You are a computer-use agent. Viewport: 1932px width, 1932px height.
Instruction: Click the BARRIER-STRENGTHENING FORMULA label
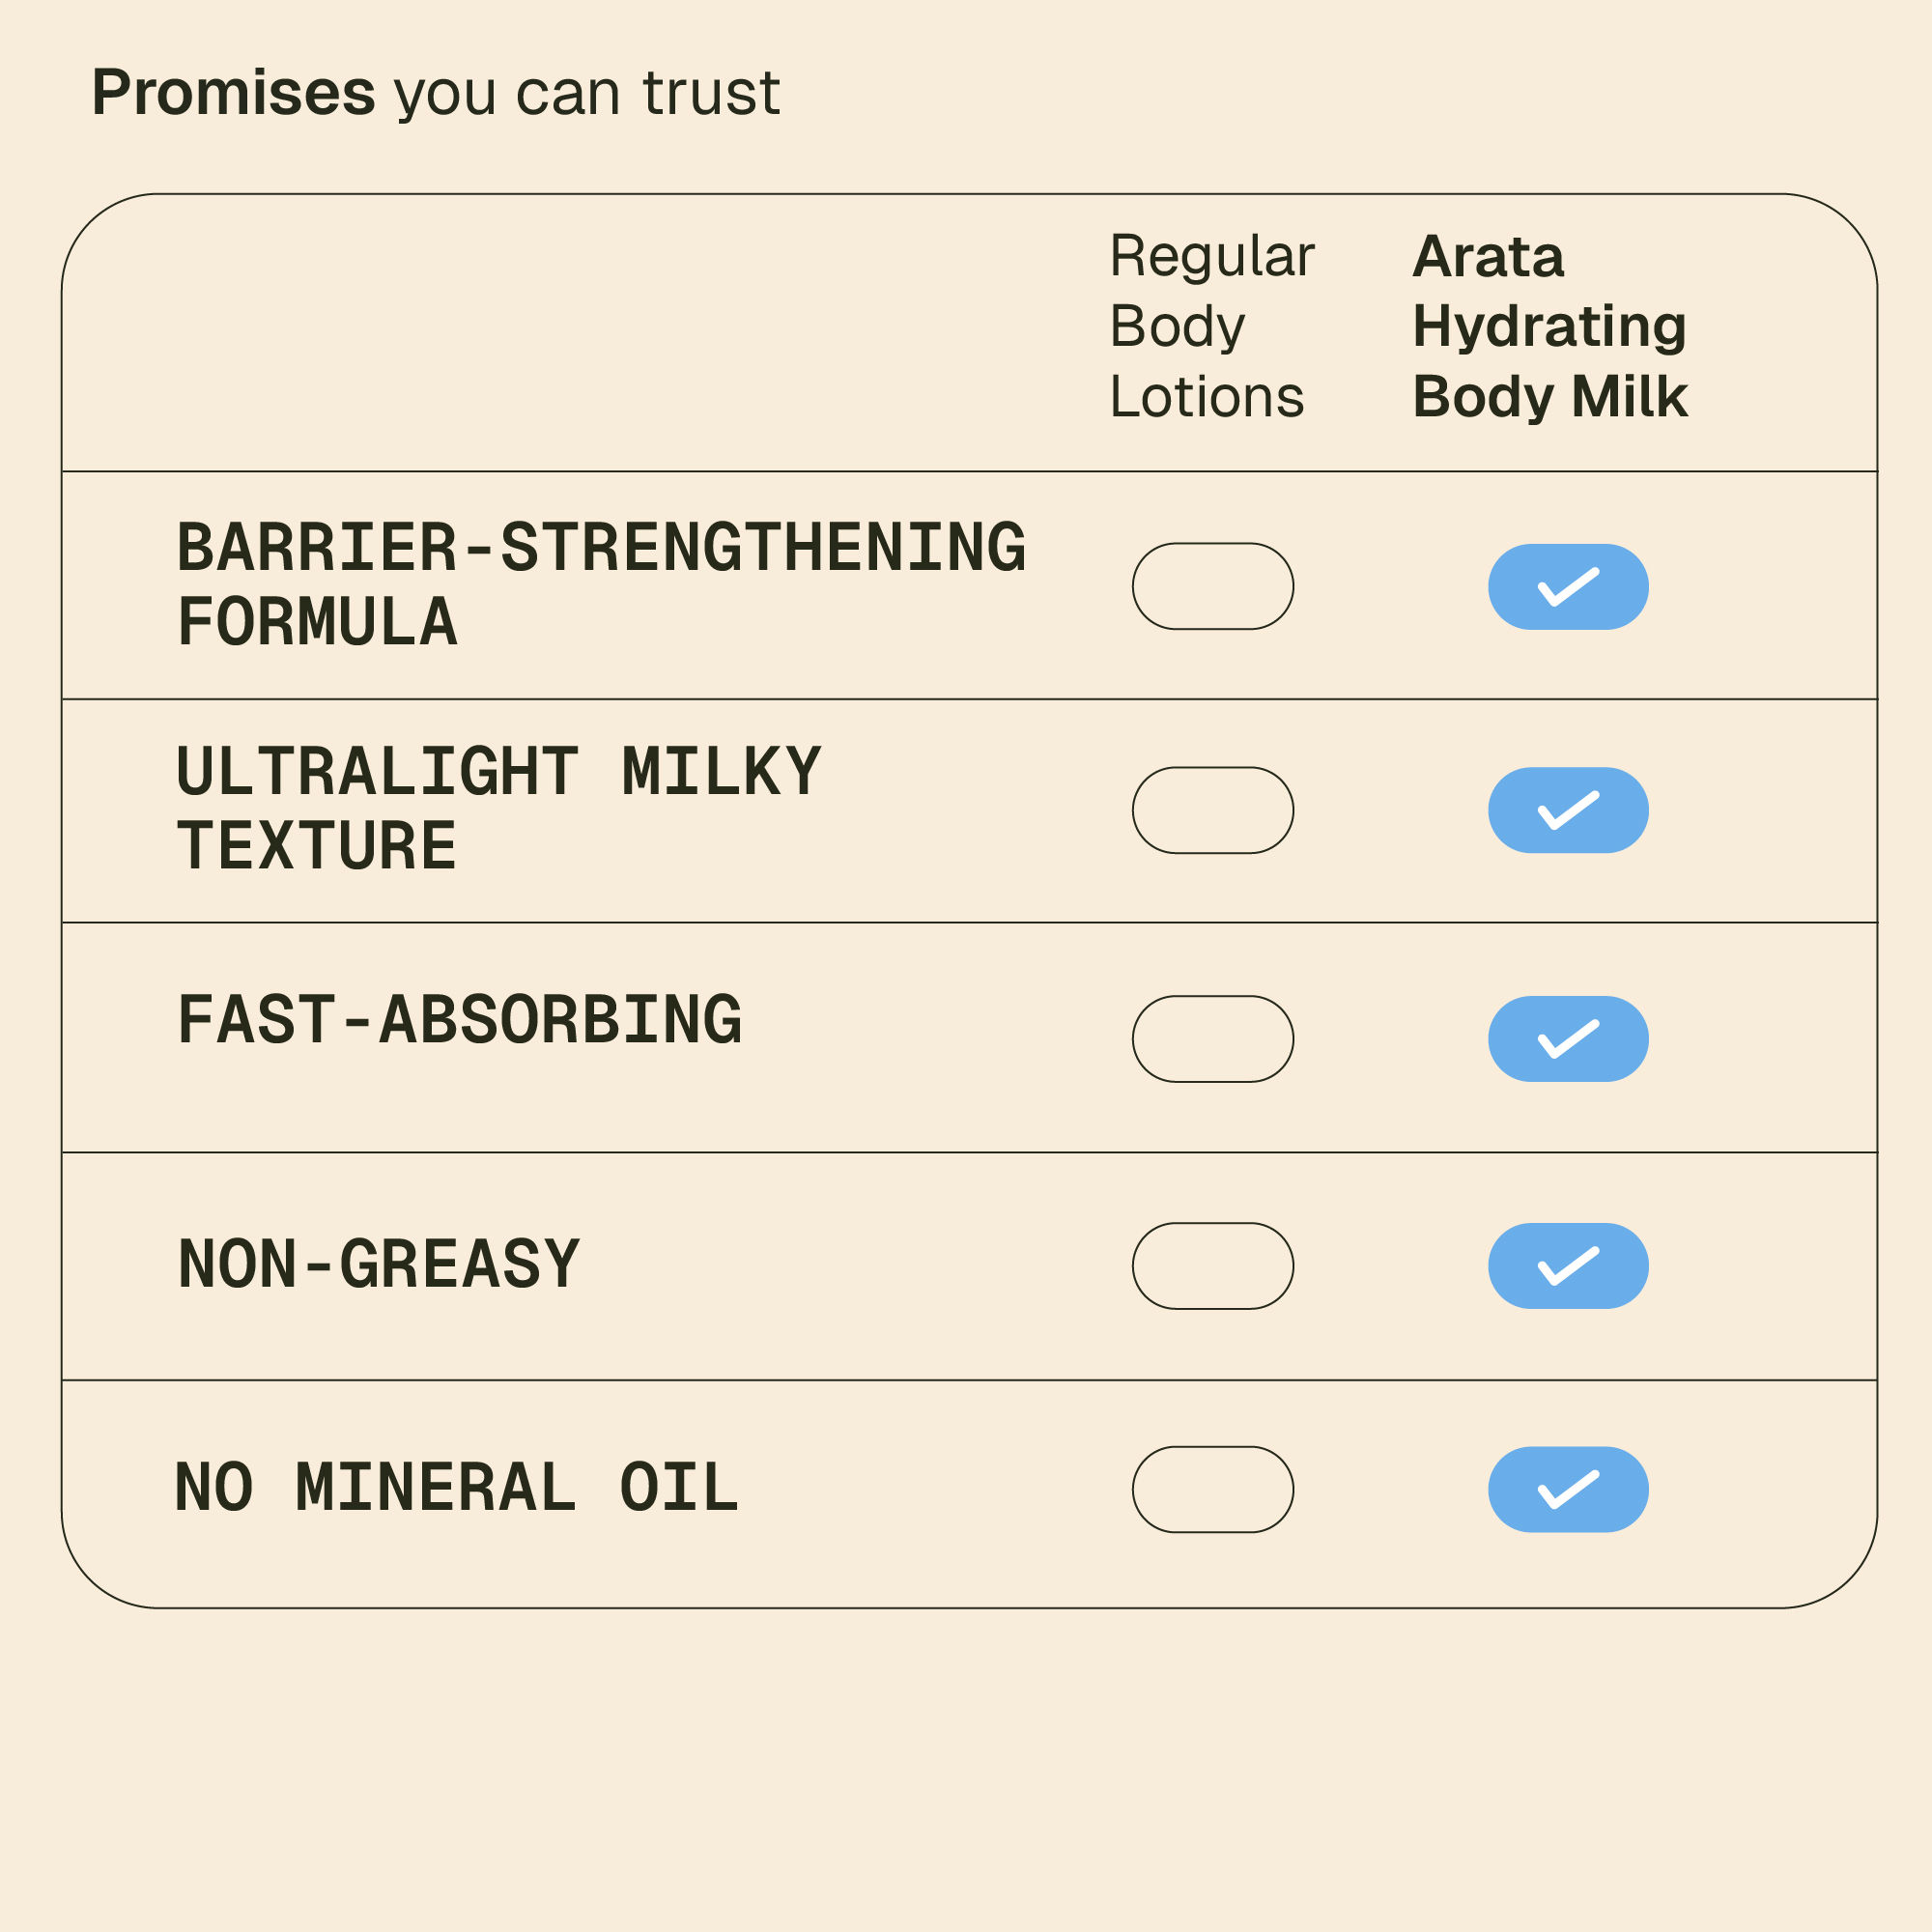click(x=600, y=585)
